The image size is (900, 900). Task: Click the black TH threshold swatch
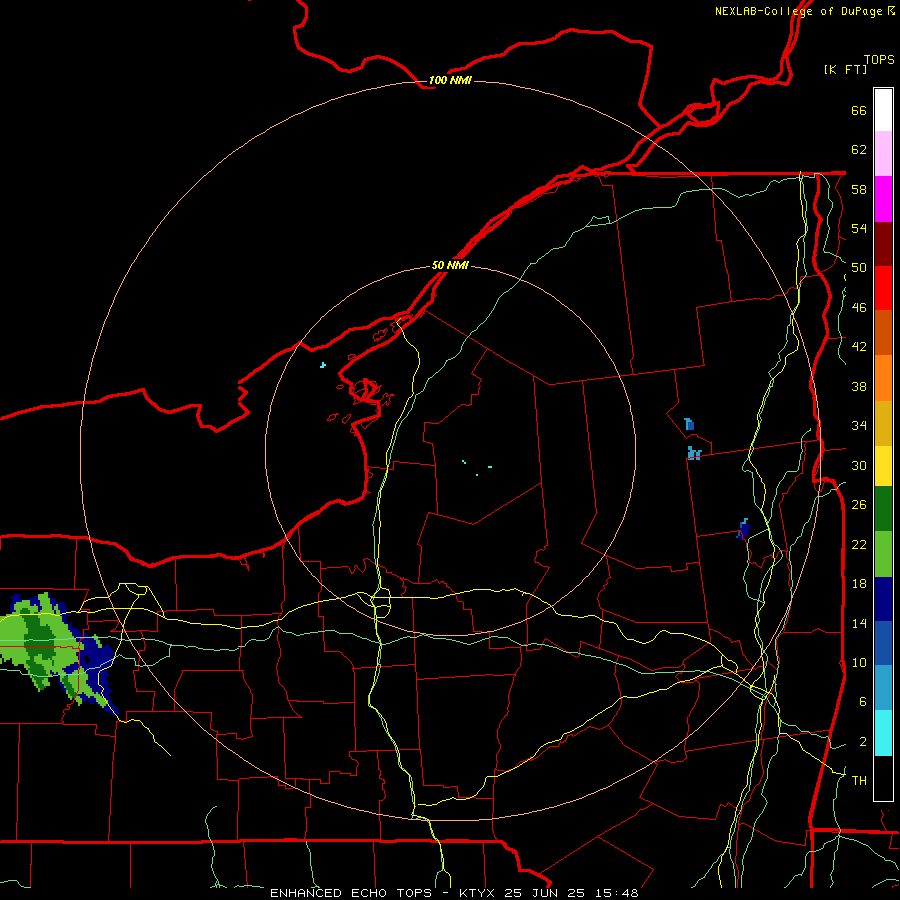(883, 778)
